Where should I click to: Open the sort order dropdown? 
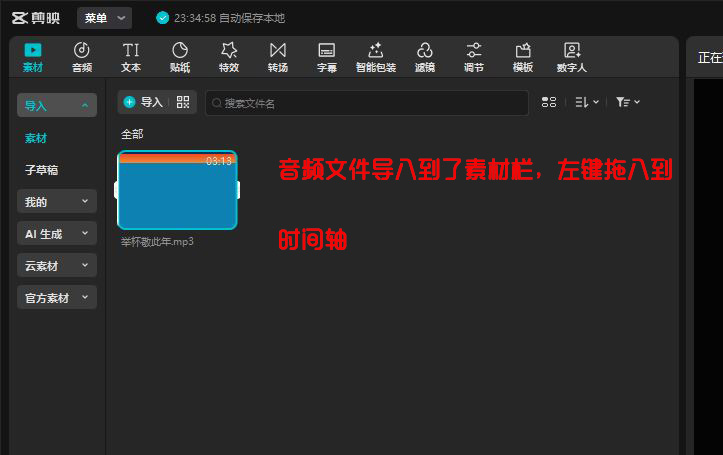click(x=586, y=102)
